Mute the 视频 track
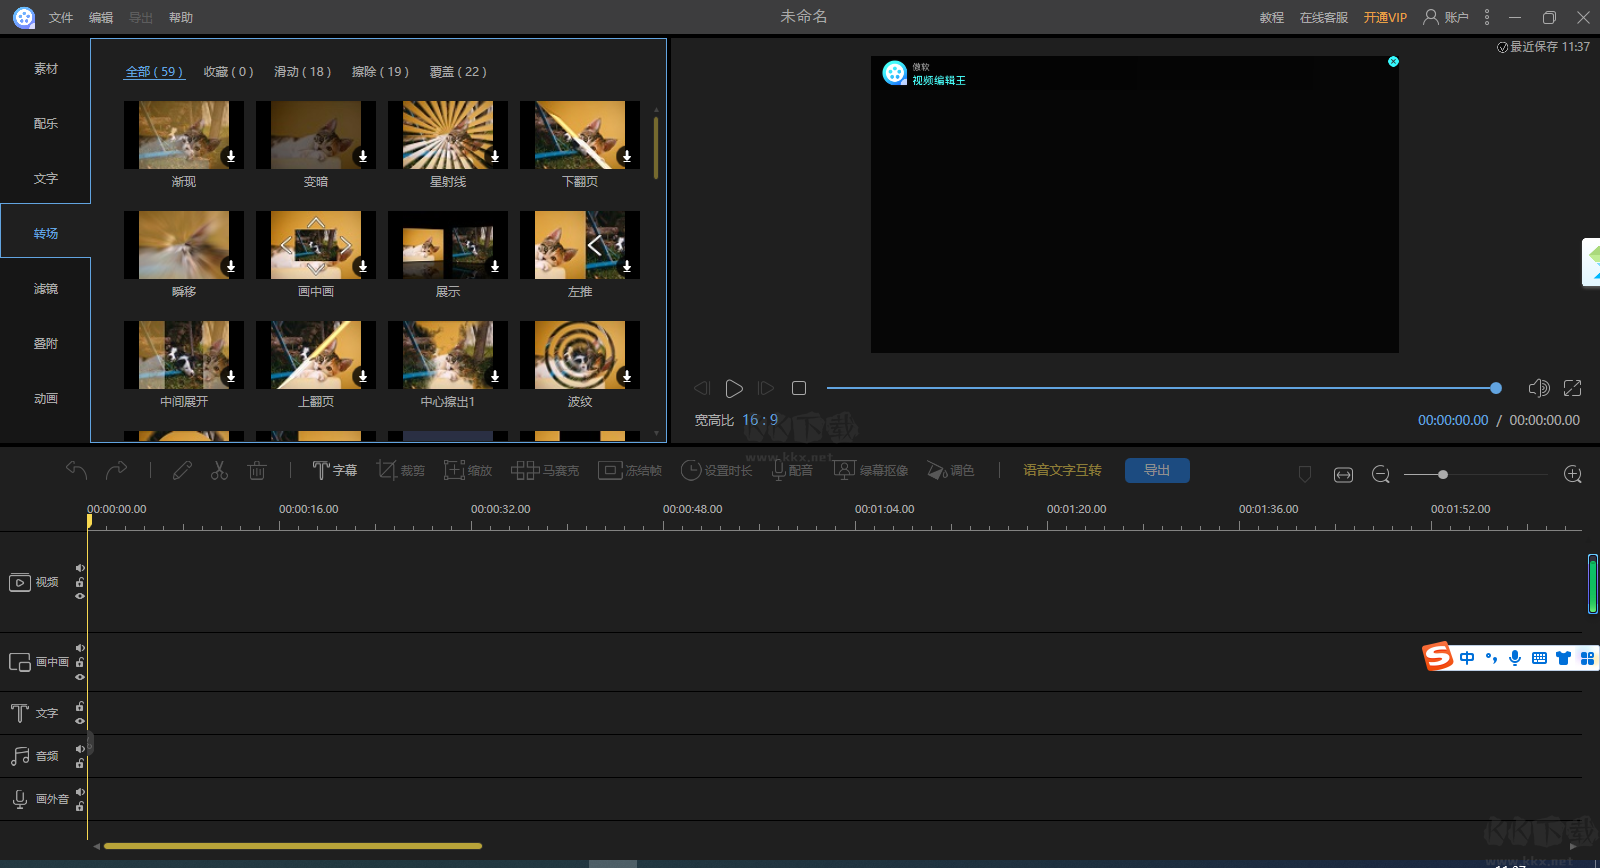 pyautogui.click(x=80, y=568)
